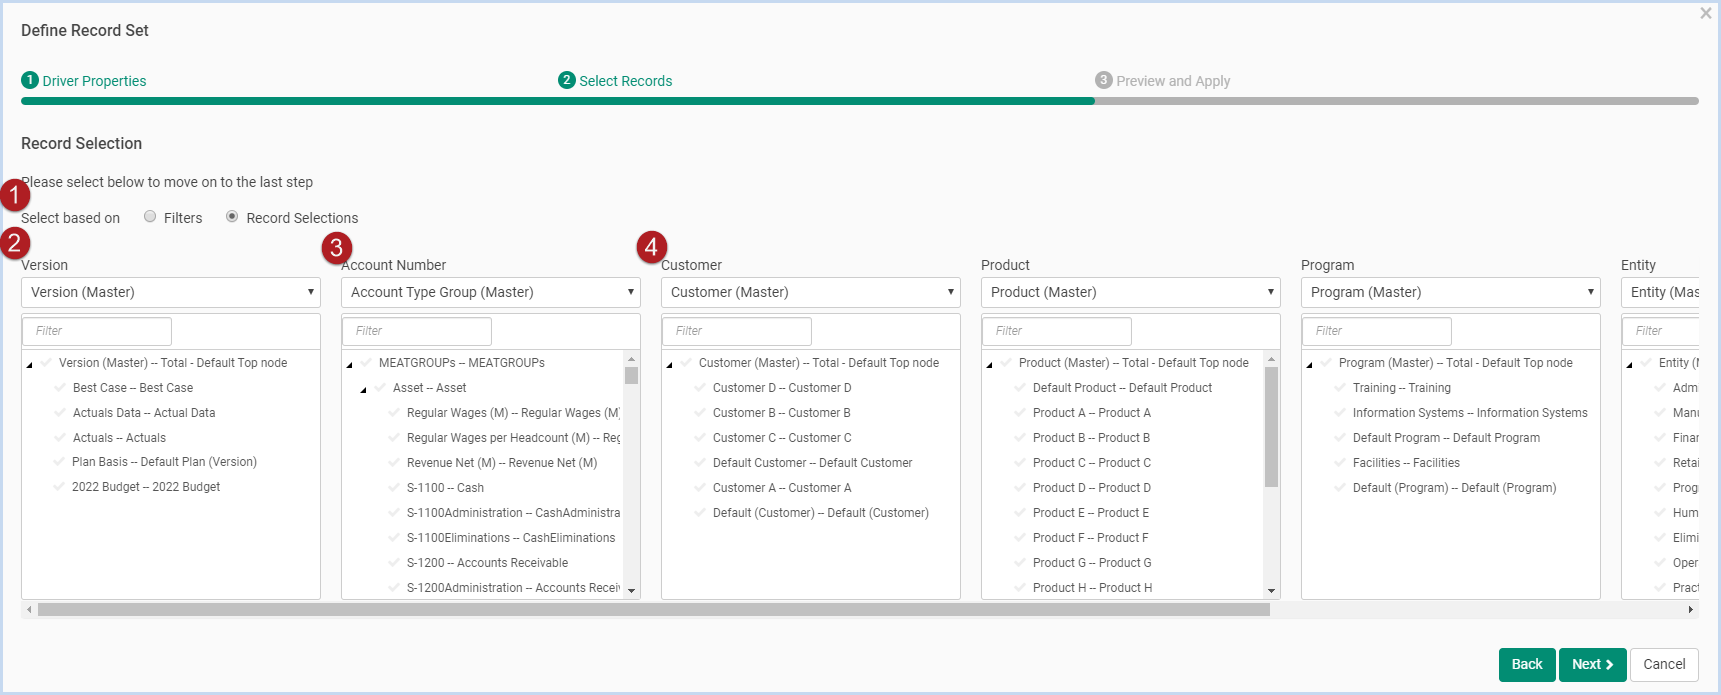Open the Version (Master) dropdown
The image size is (1721, 695).
(x=171, y=292)
